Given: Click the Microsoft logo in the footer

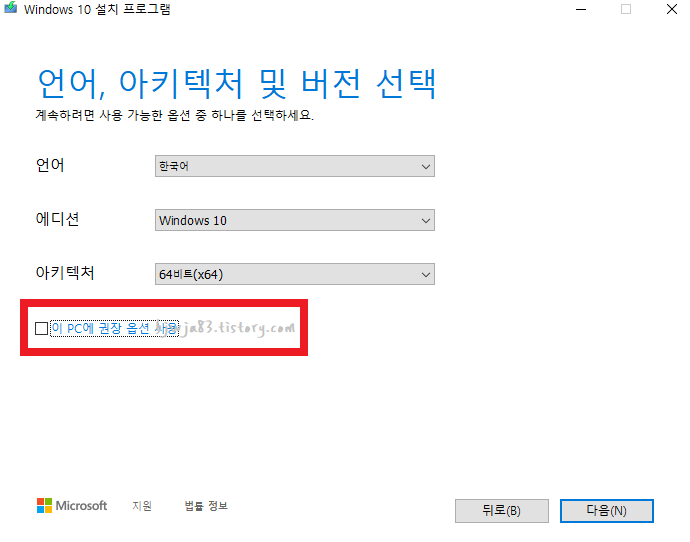Looking at the screenshot, I should coord(72,506).
